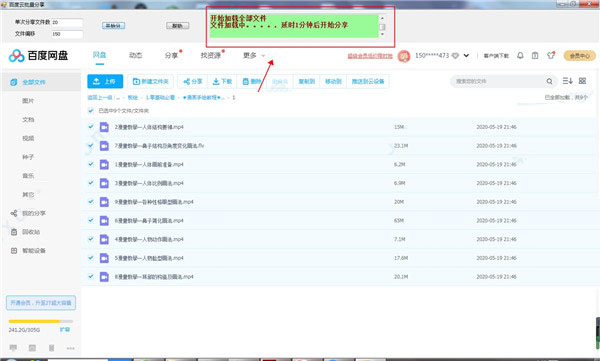Uncheck the 6.2M file starting with 1
Viewport: 600px width, 361px height.
tap(91, 164)
